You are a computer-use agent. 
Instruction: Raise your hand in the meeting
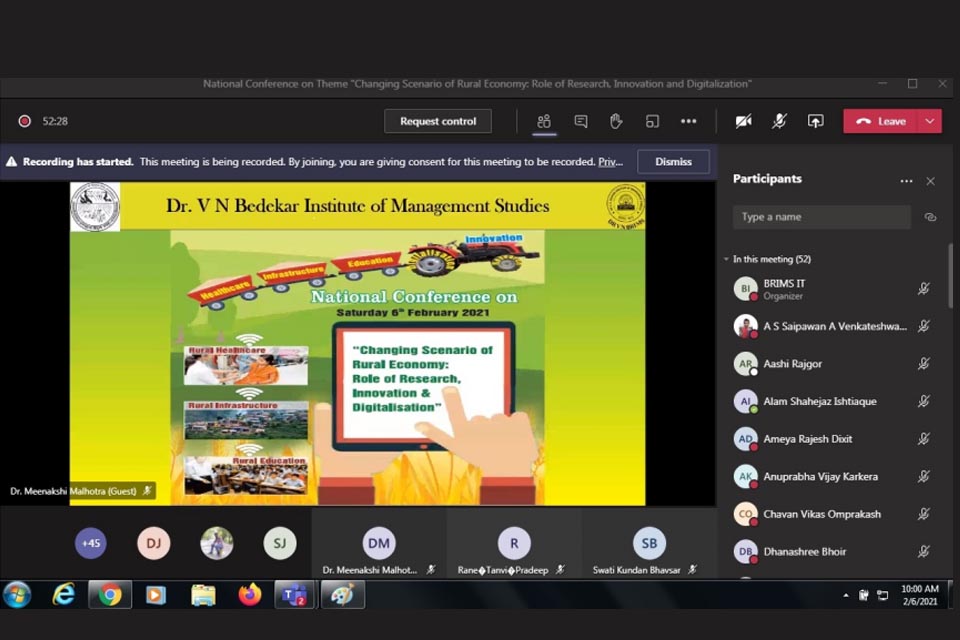click(616, 121)
